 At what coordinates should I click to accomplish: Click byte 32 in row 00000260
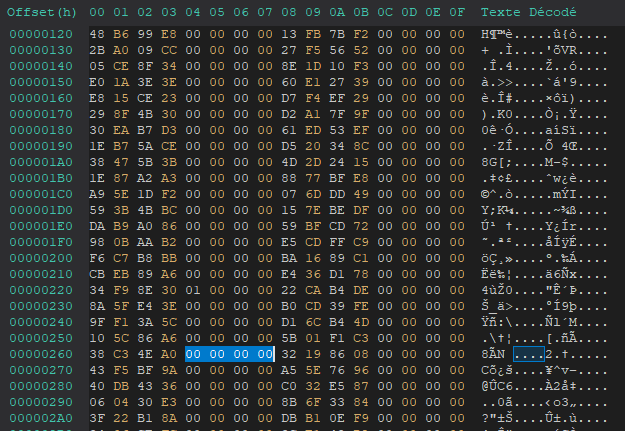(x=289, y=354)
